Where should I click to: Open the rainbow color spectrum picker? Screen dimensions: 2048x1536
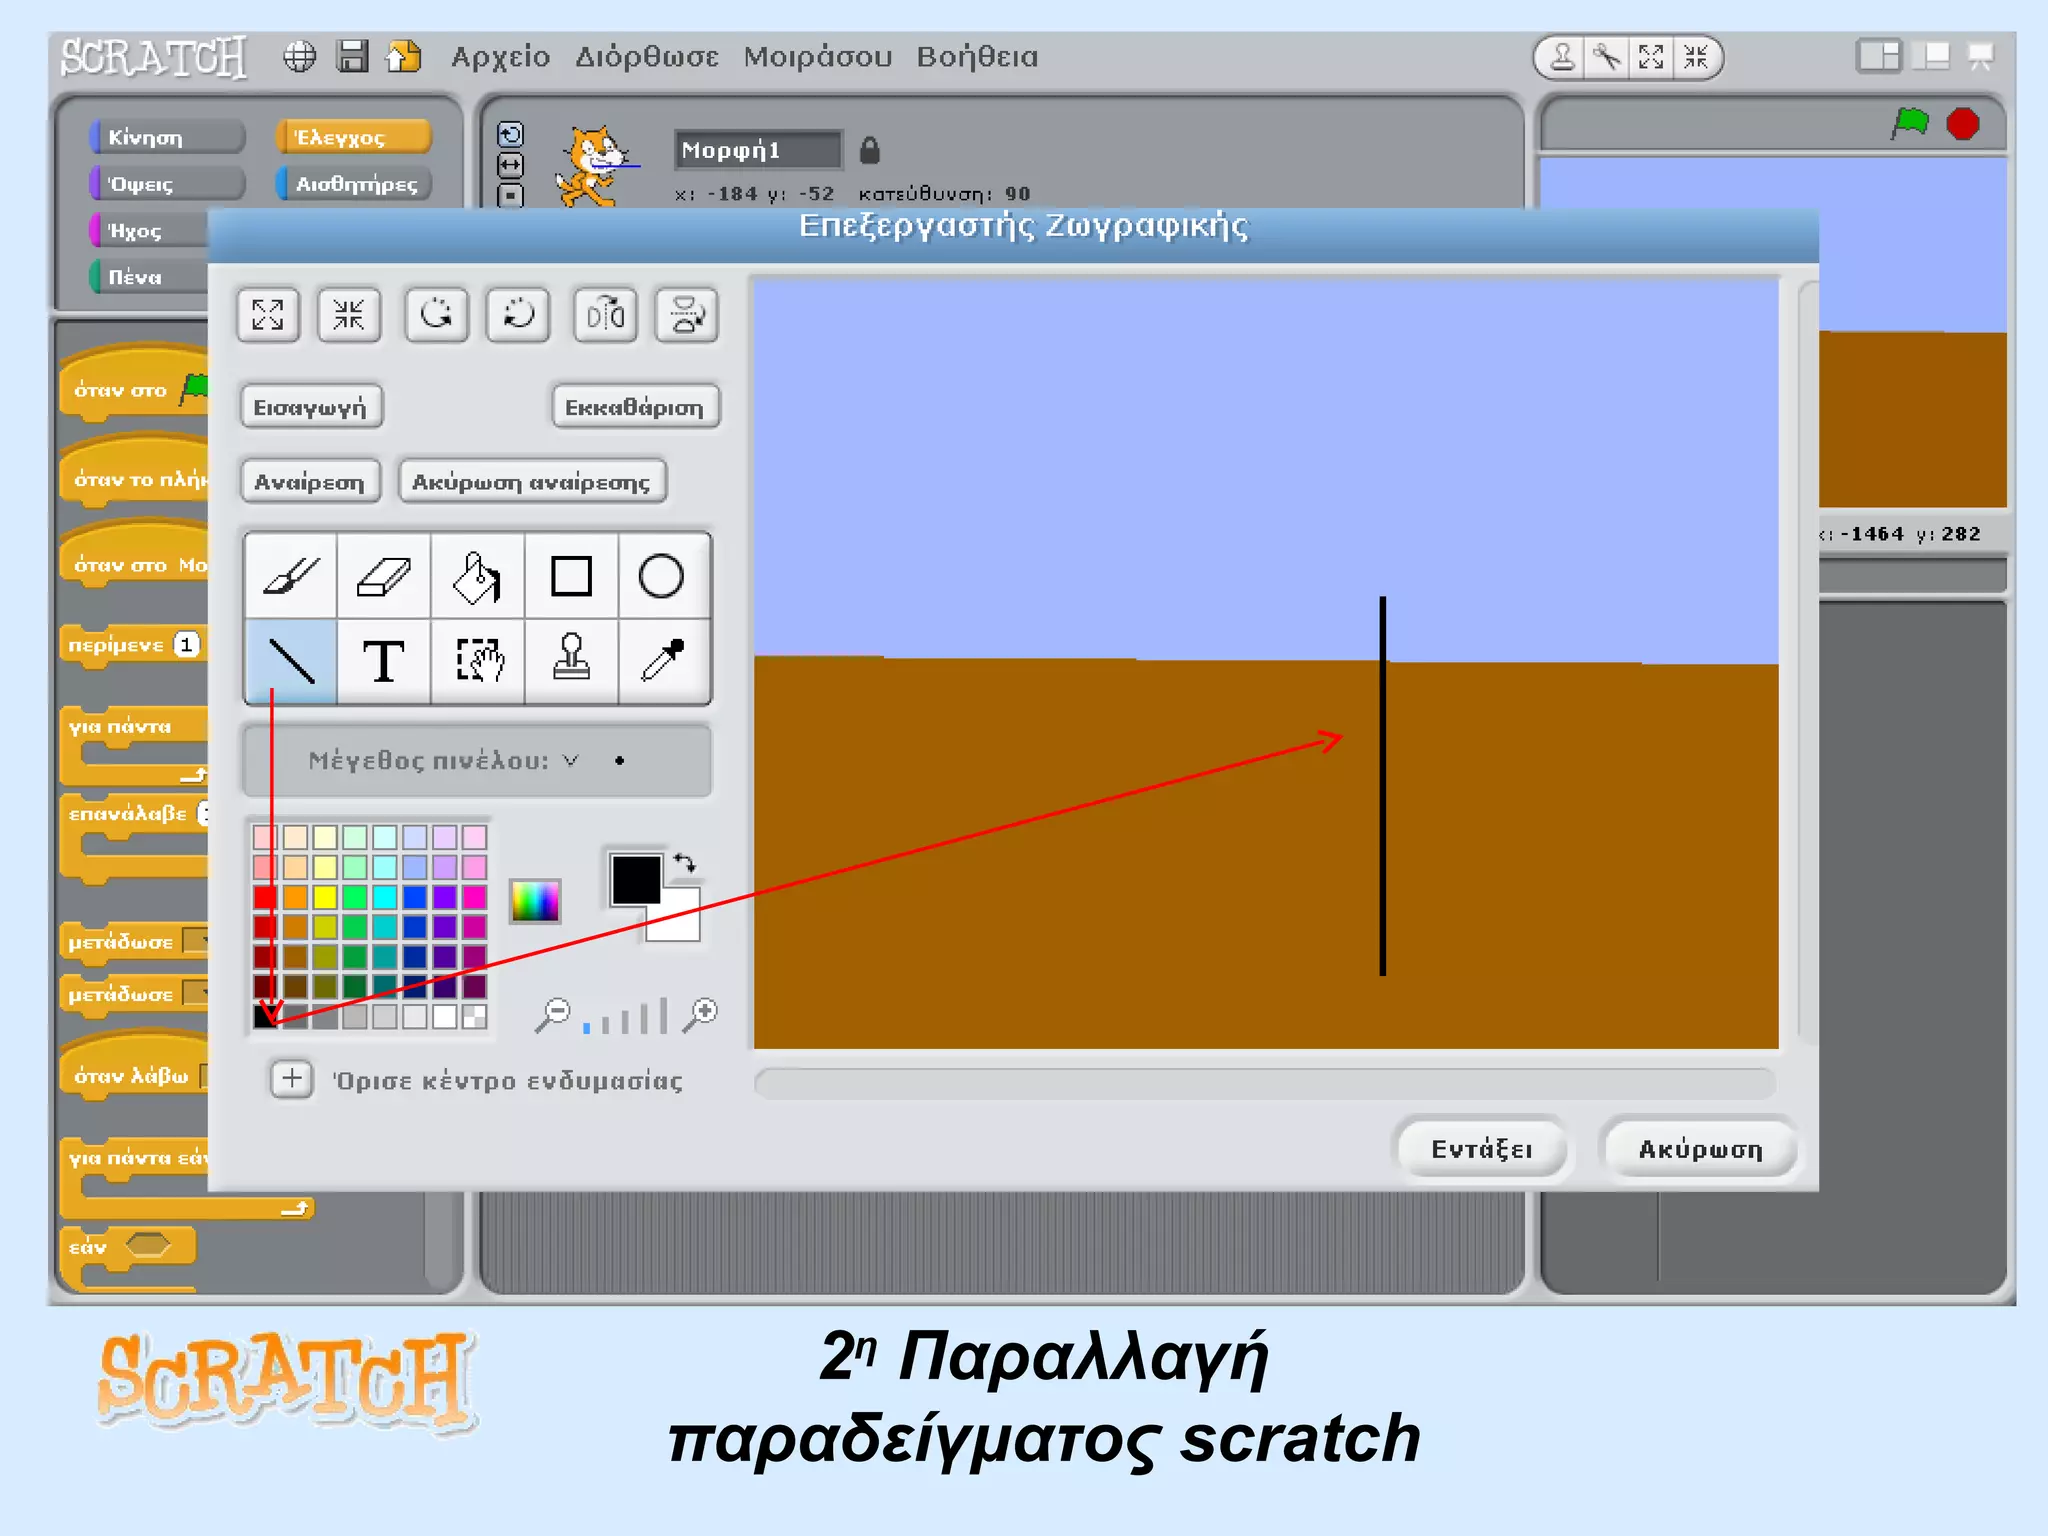click(535, 902)
